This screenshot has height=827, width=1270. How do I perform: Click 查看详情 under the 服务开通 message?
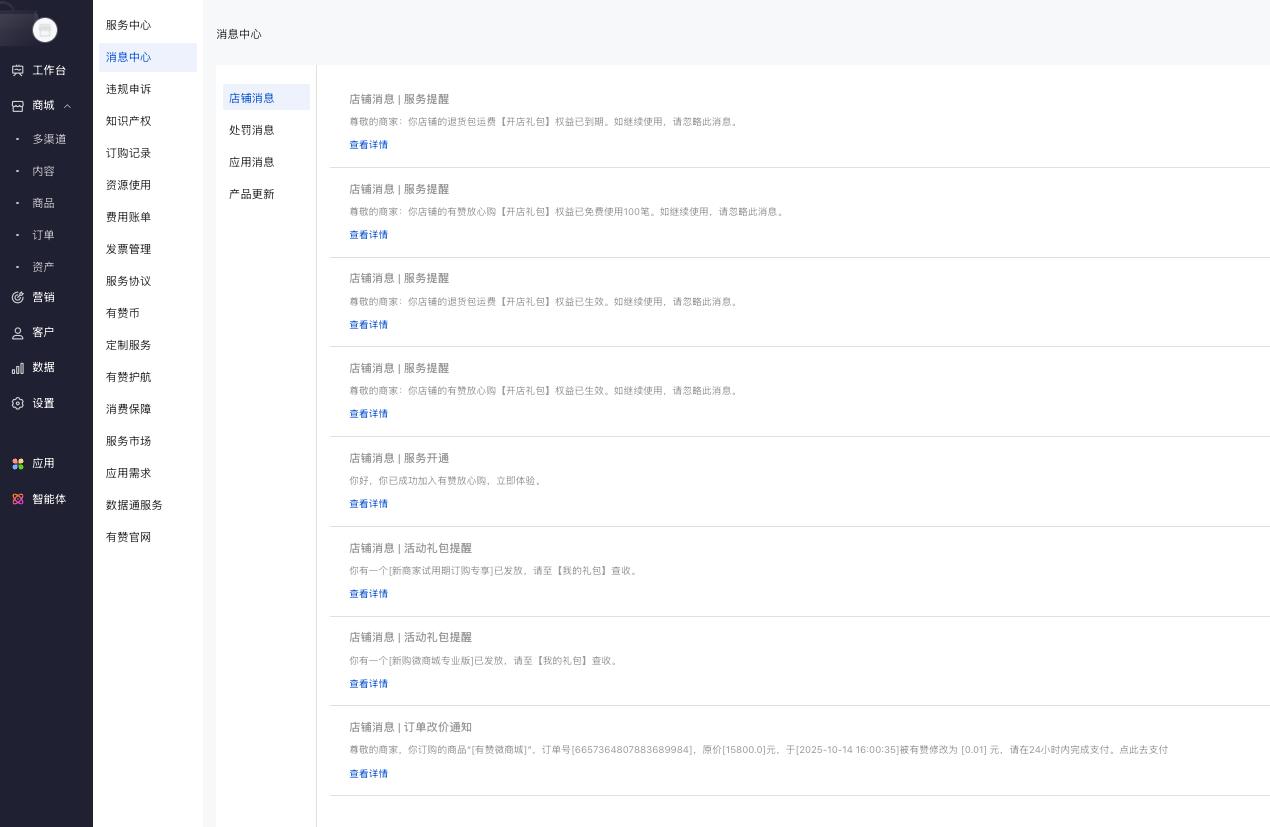(x=368, y=504)
